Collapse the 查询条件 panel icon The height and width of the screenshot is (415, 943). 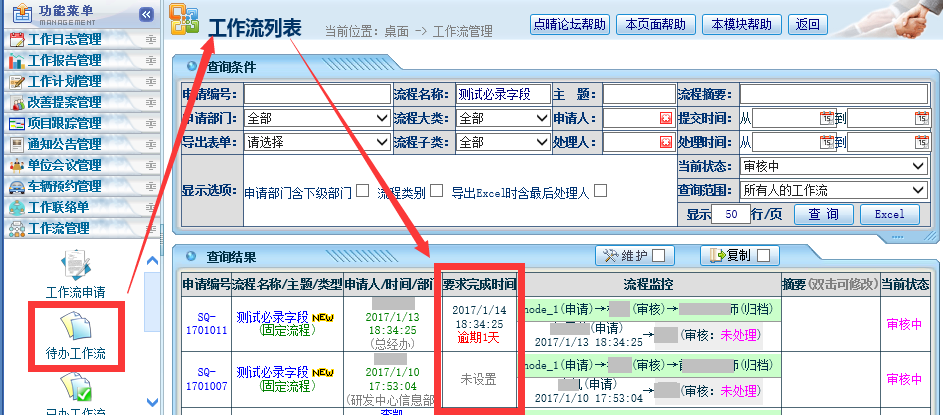point(191,68)
